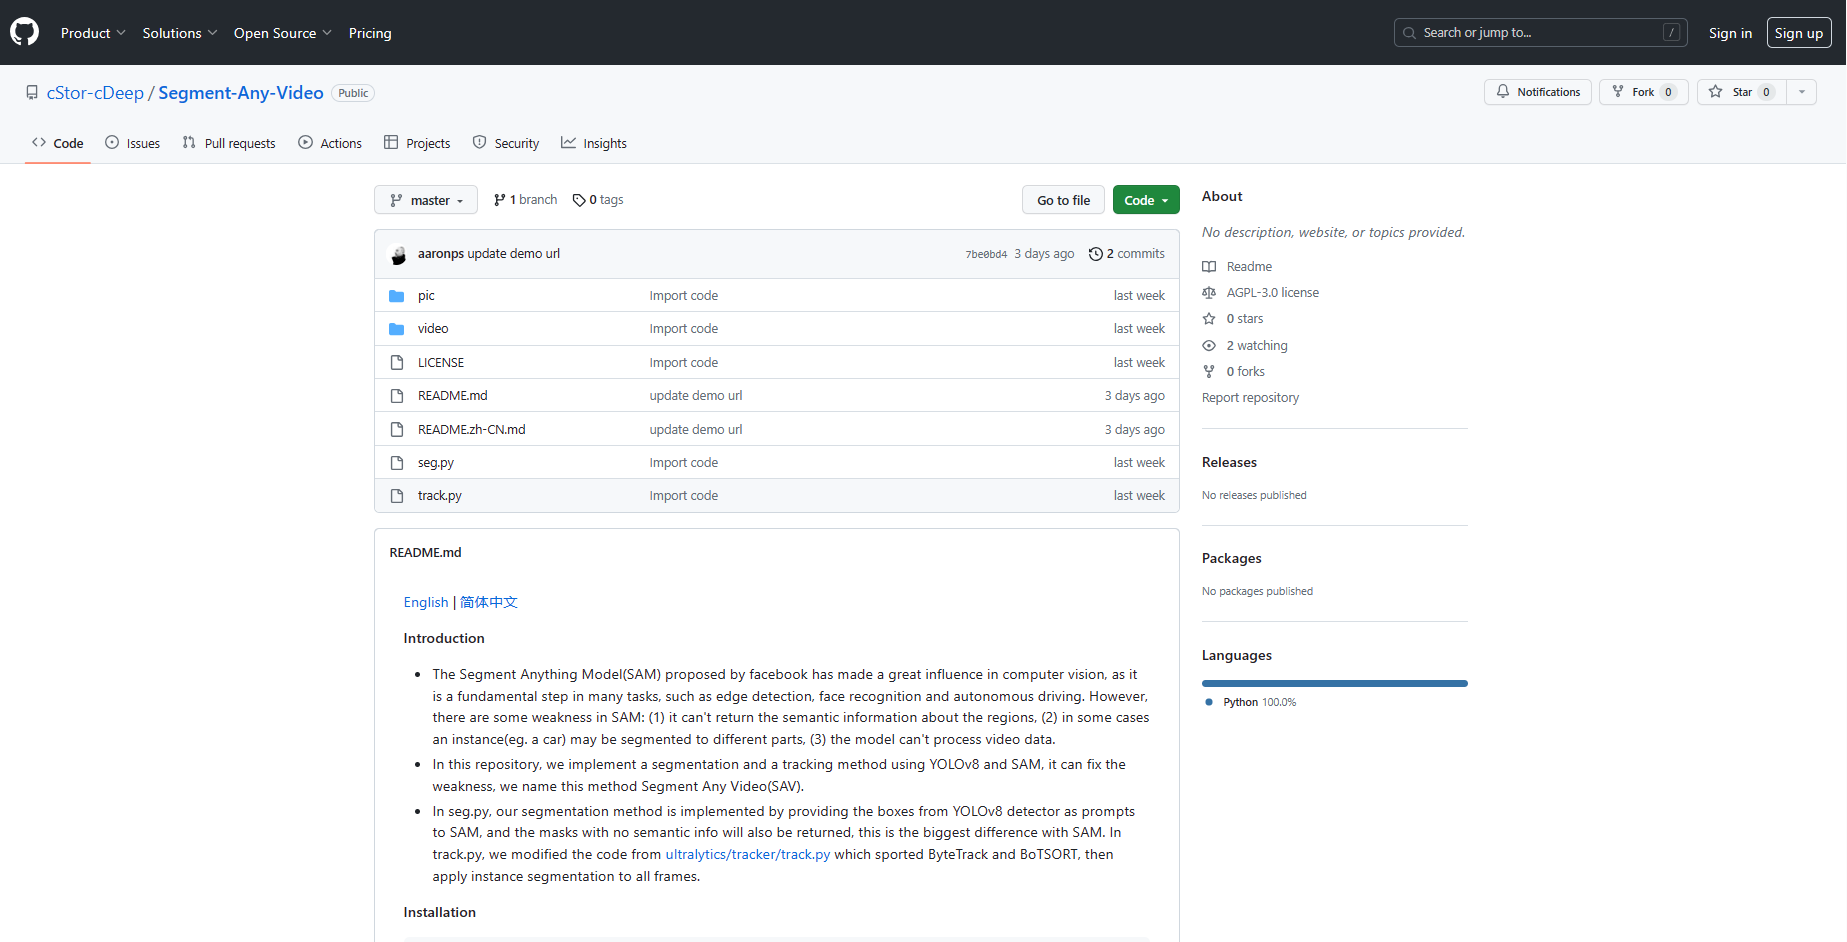Switch to the Issues tab
The width and height of the screenshot is (1847, 942).
(133, 143)
